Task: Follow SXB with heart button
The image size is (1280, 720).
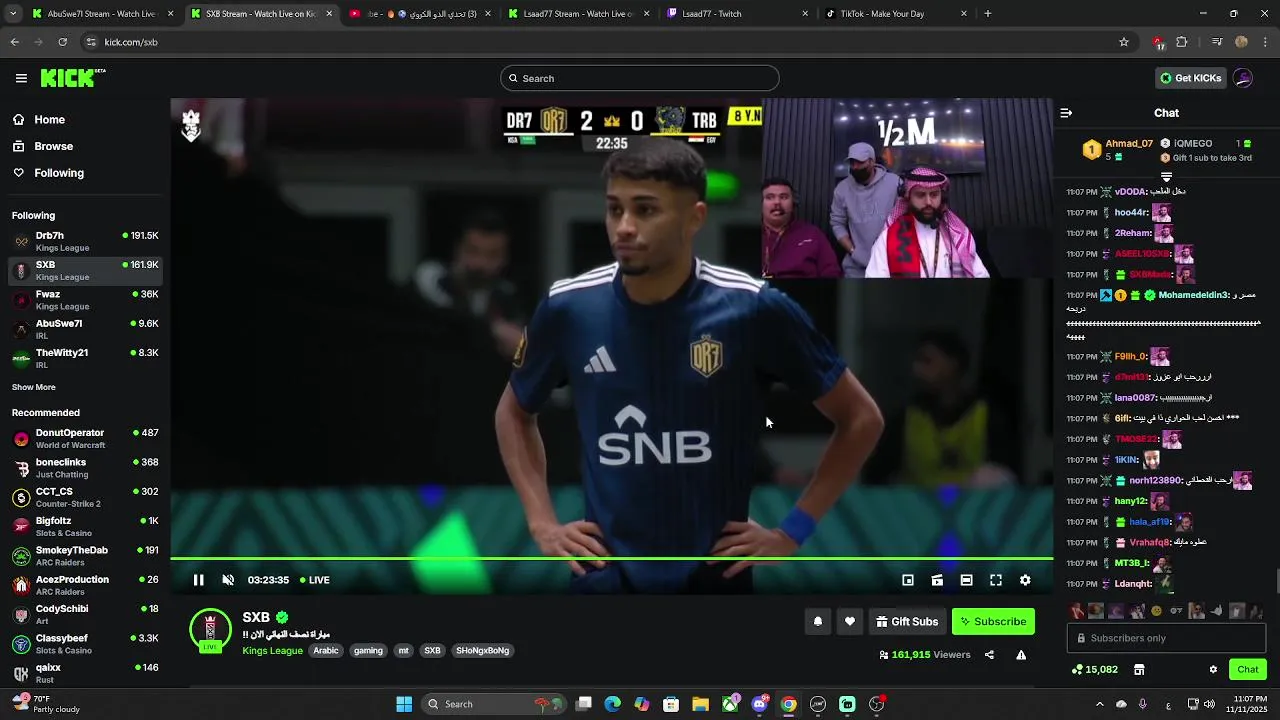Action: pyautogui.click(x=850, y=621)
